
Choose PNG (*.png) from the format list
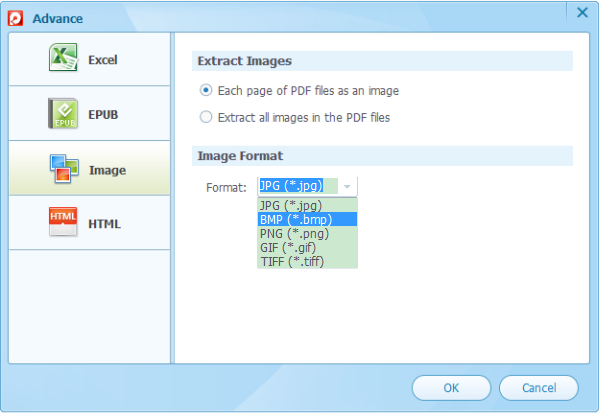tap(308, 233)
